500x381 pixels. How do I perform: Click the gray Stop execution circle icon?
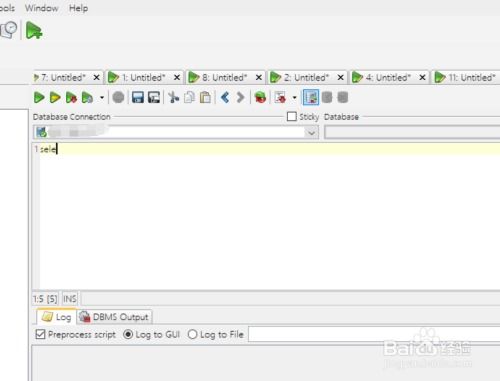pos(118,98)
